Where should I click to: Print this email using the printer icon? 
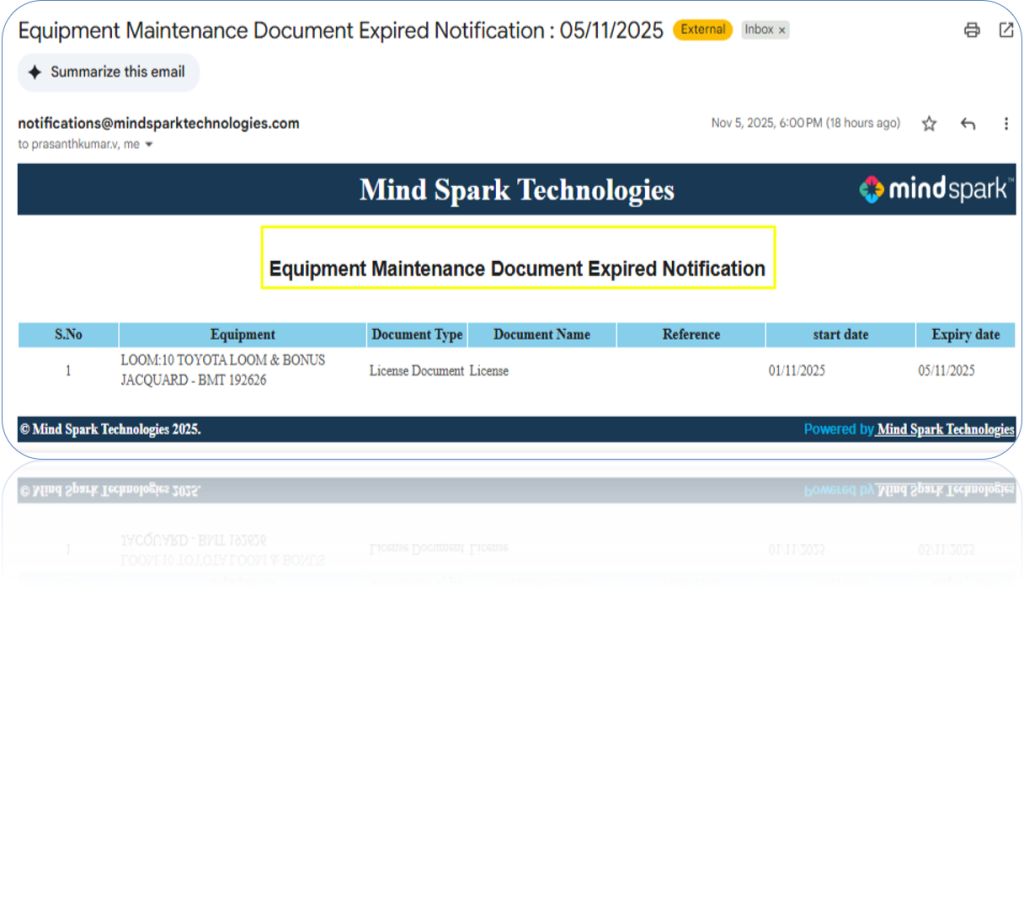[x=971, y=30]
